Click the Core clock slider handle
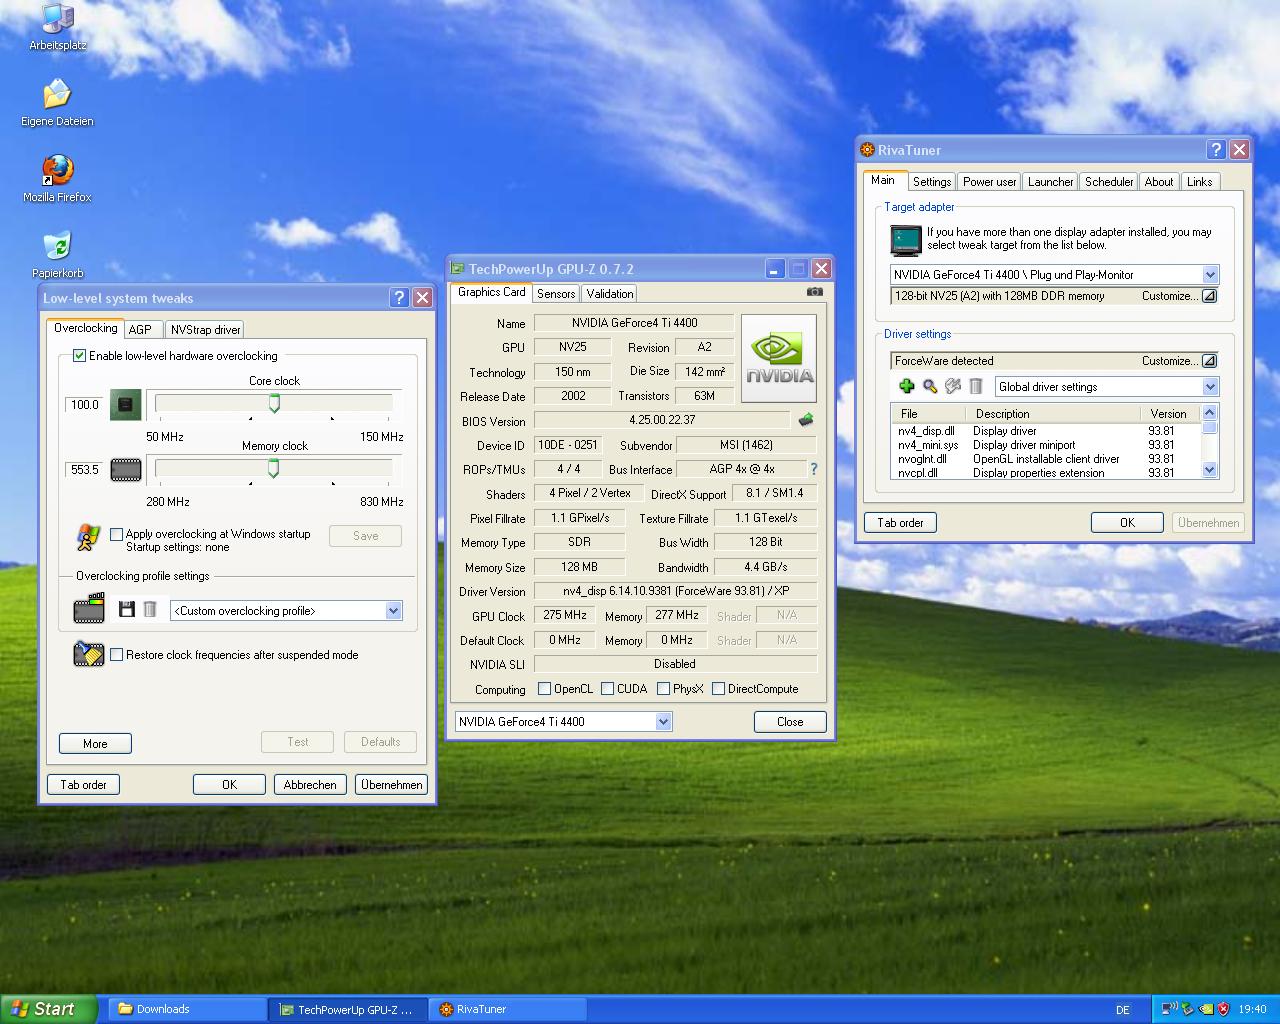 click(274, 403)
